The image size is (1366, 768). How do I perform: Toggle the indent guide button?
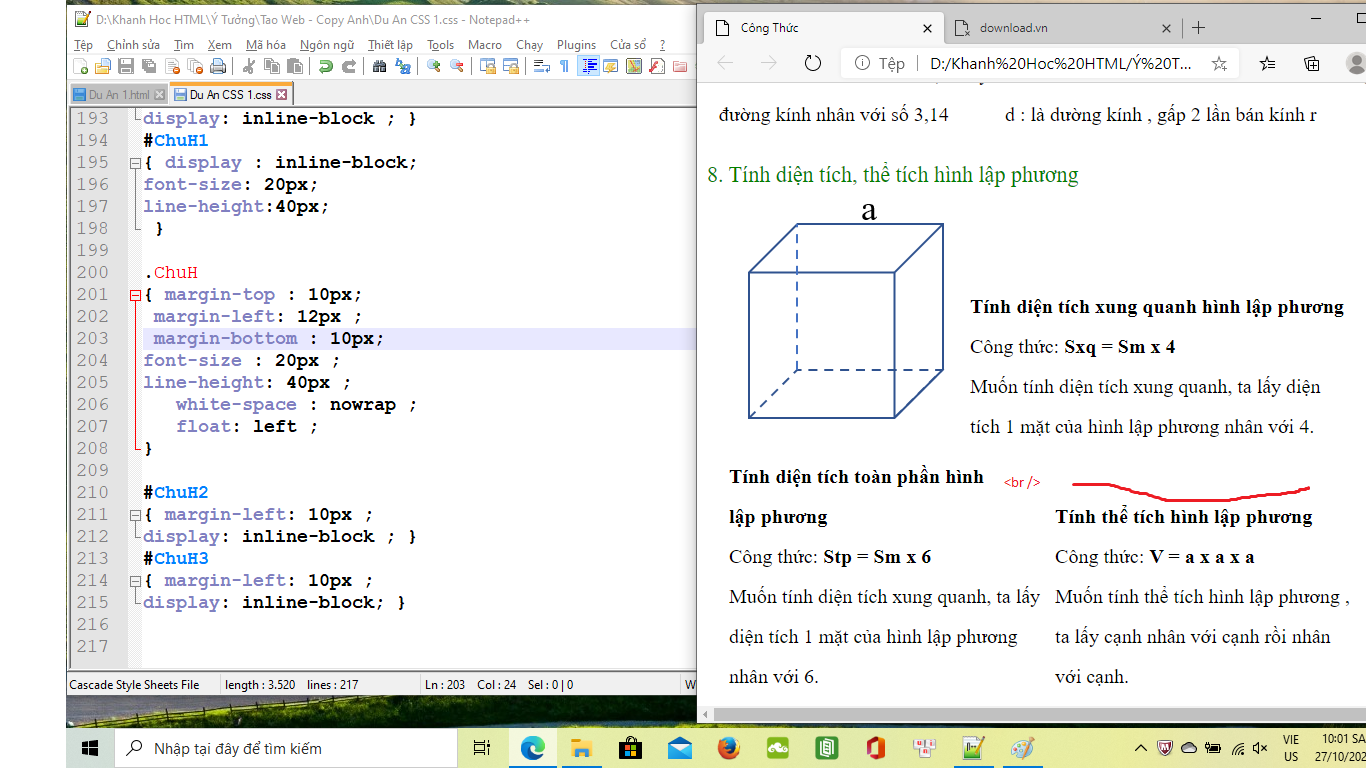589,67
